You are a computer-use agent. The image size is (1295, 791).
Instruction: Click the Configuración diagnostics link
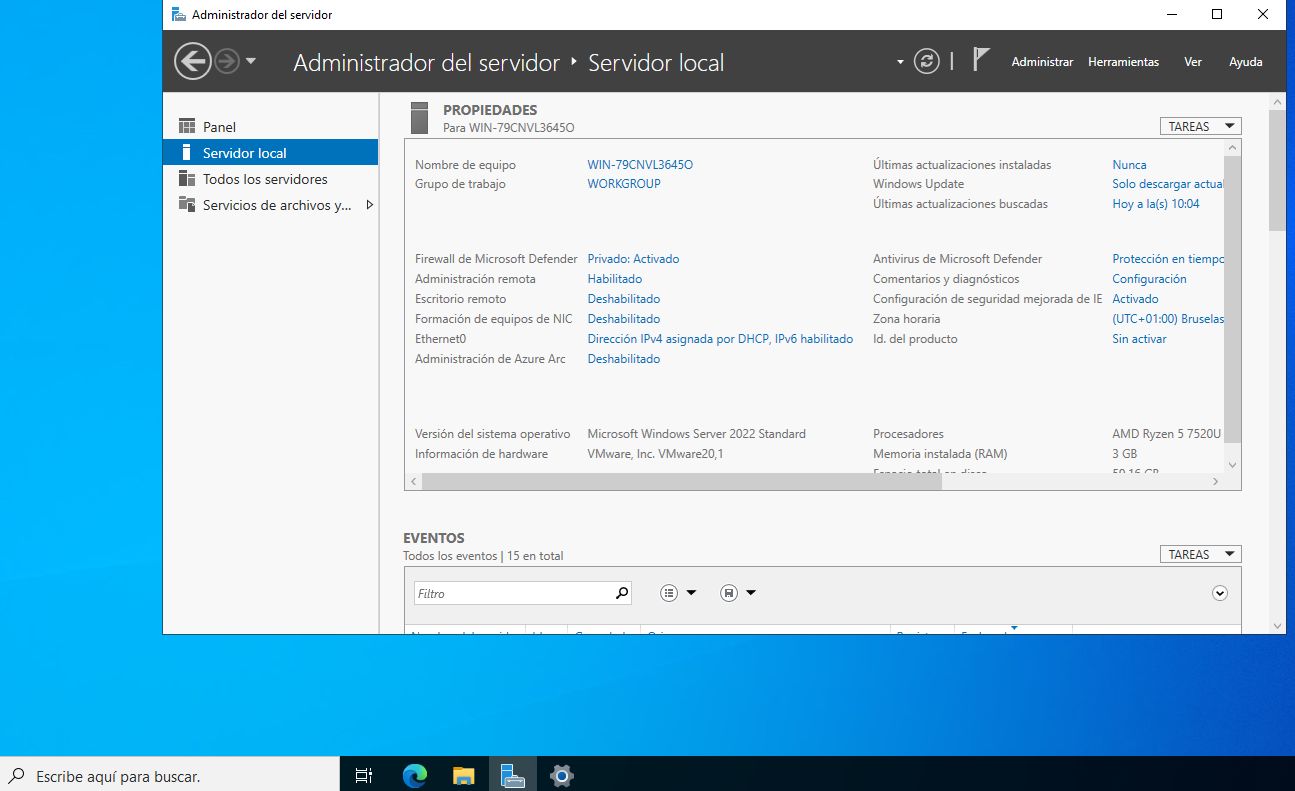pyautogui.click(x=1149, y=279)
